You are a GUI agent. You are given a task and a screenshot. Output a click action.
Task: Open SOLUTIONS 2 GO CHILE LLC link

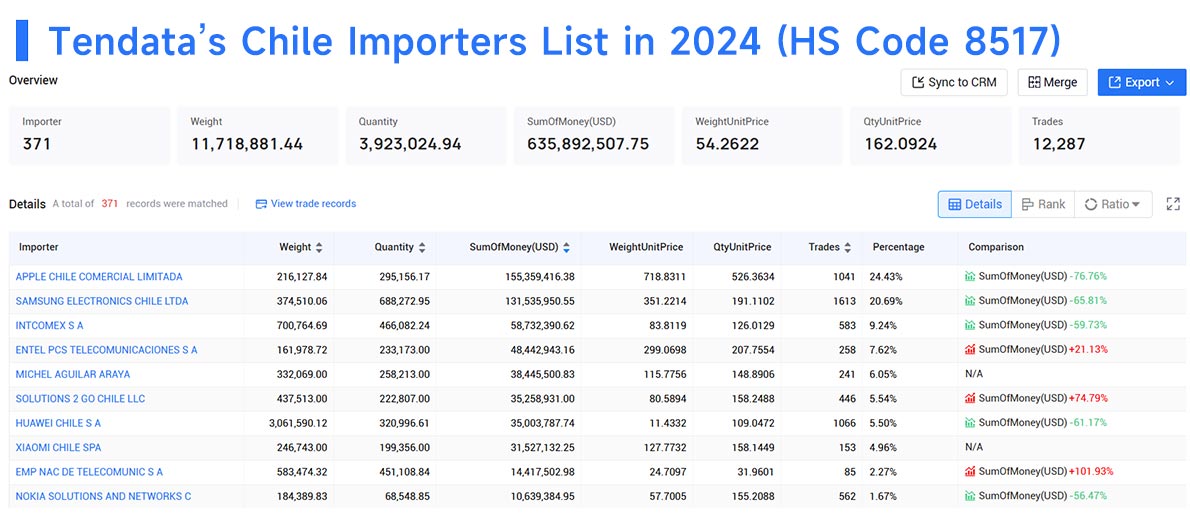[80, 398]
